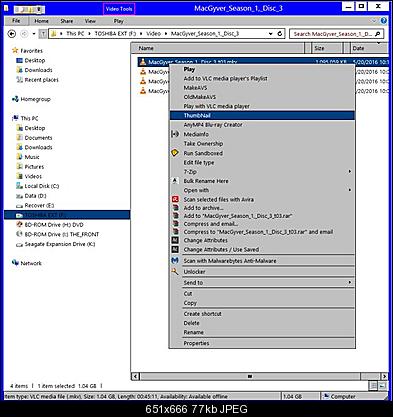Click the back navigation arrow
The width and height of the screenshot is (393, 417).
click(11, 34)
